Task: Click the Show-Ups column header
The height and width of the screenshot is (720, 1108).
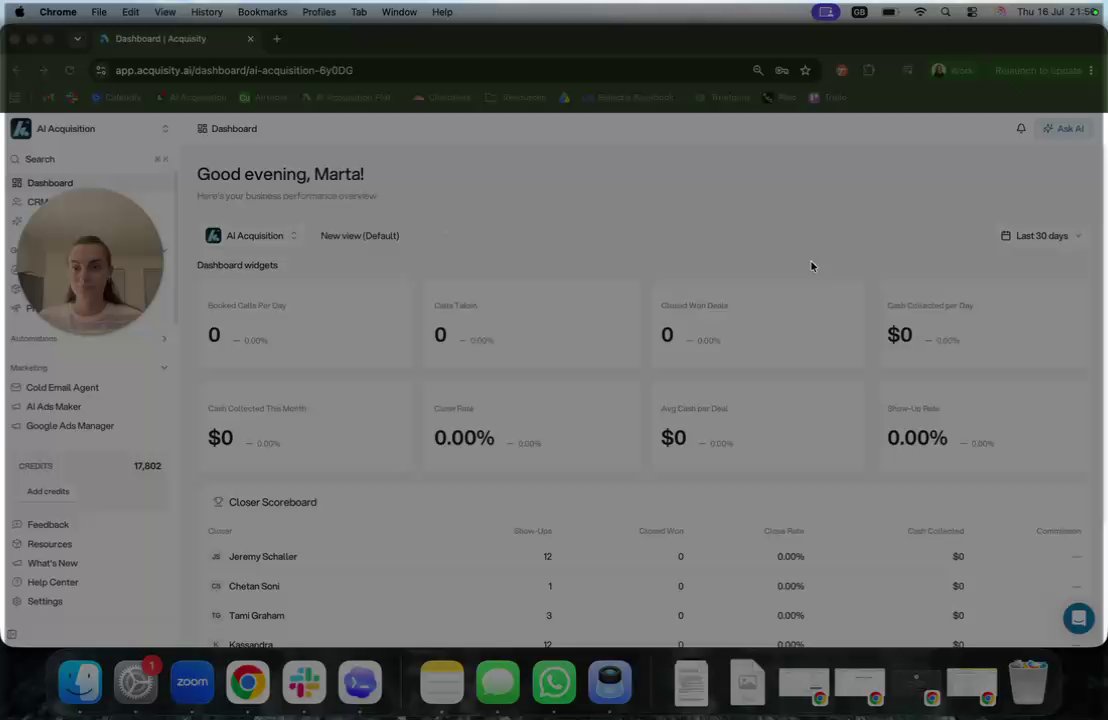Action: point(532,531)
